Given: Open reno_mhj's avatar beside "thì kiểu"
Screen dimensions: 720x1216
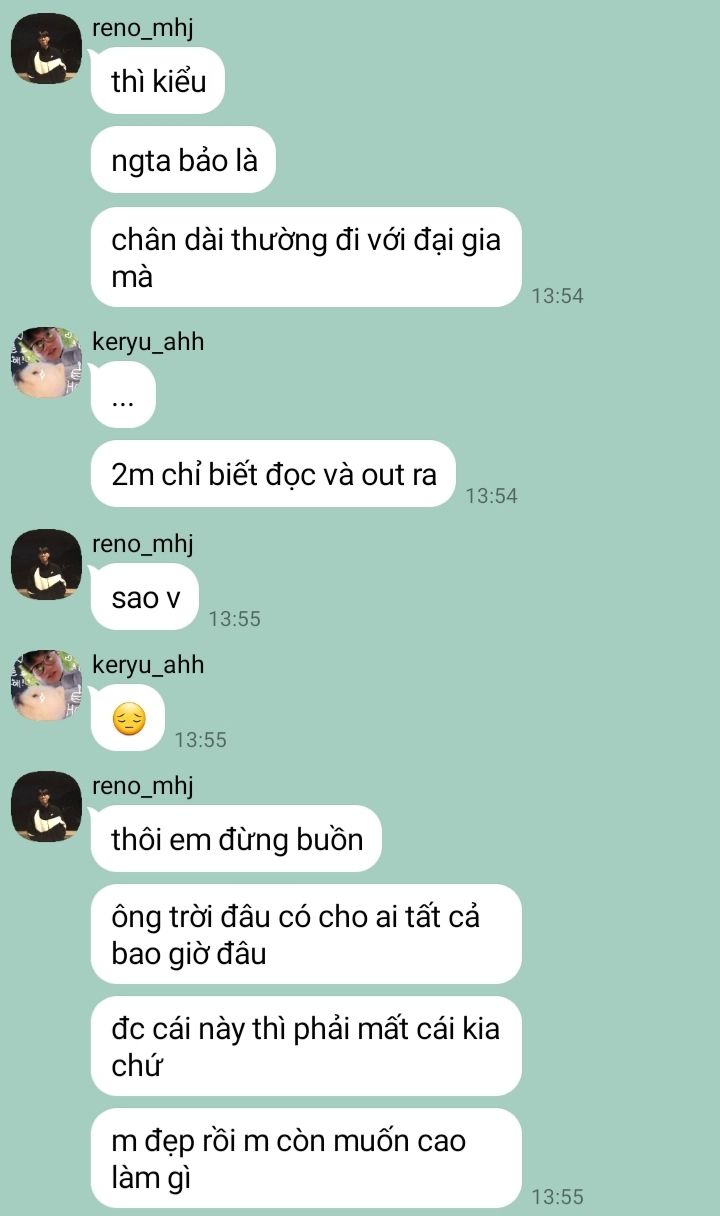Looking at the screenshot, I should [46, 48].
